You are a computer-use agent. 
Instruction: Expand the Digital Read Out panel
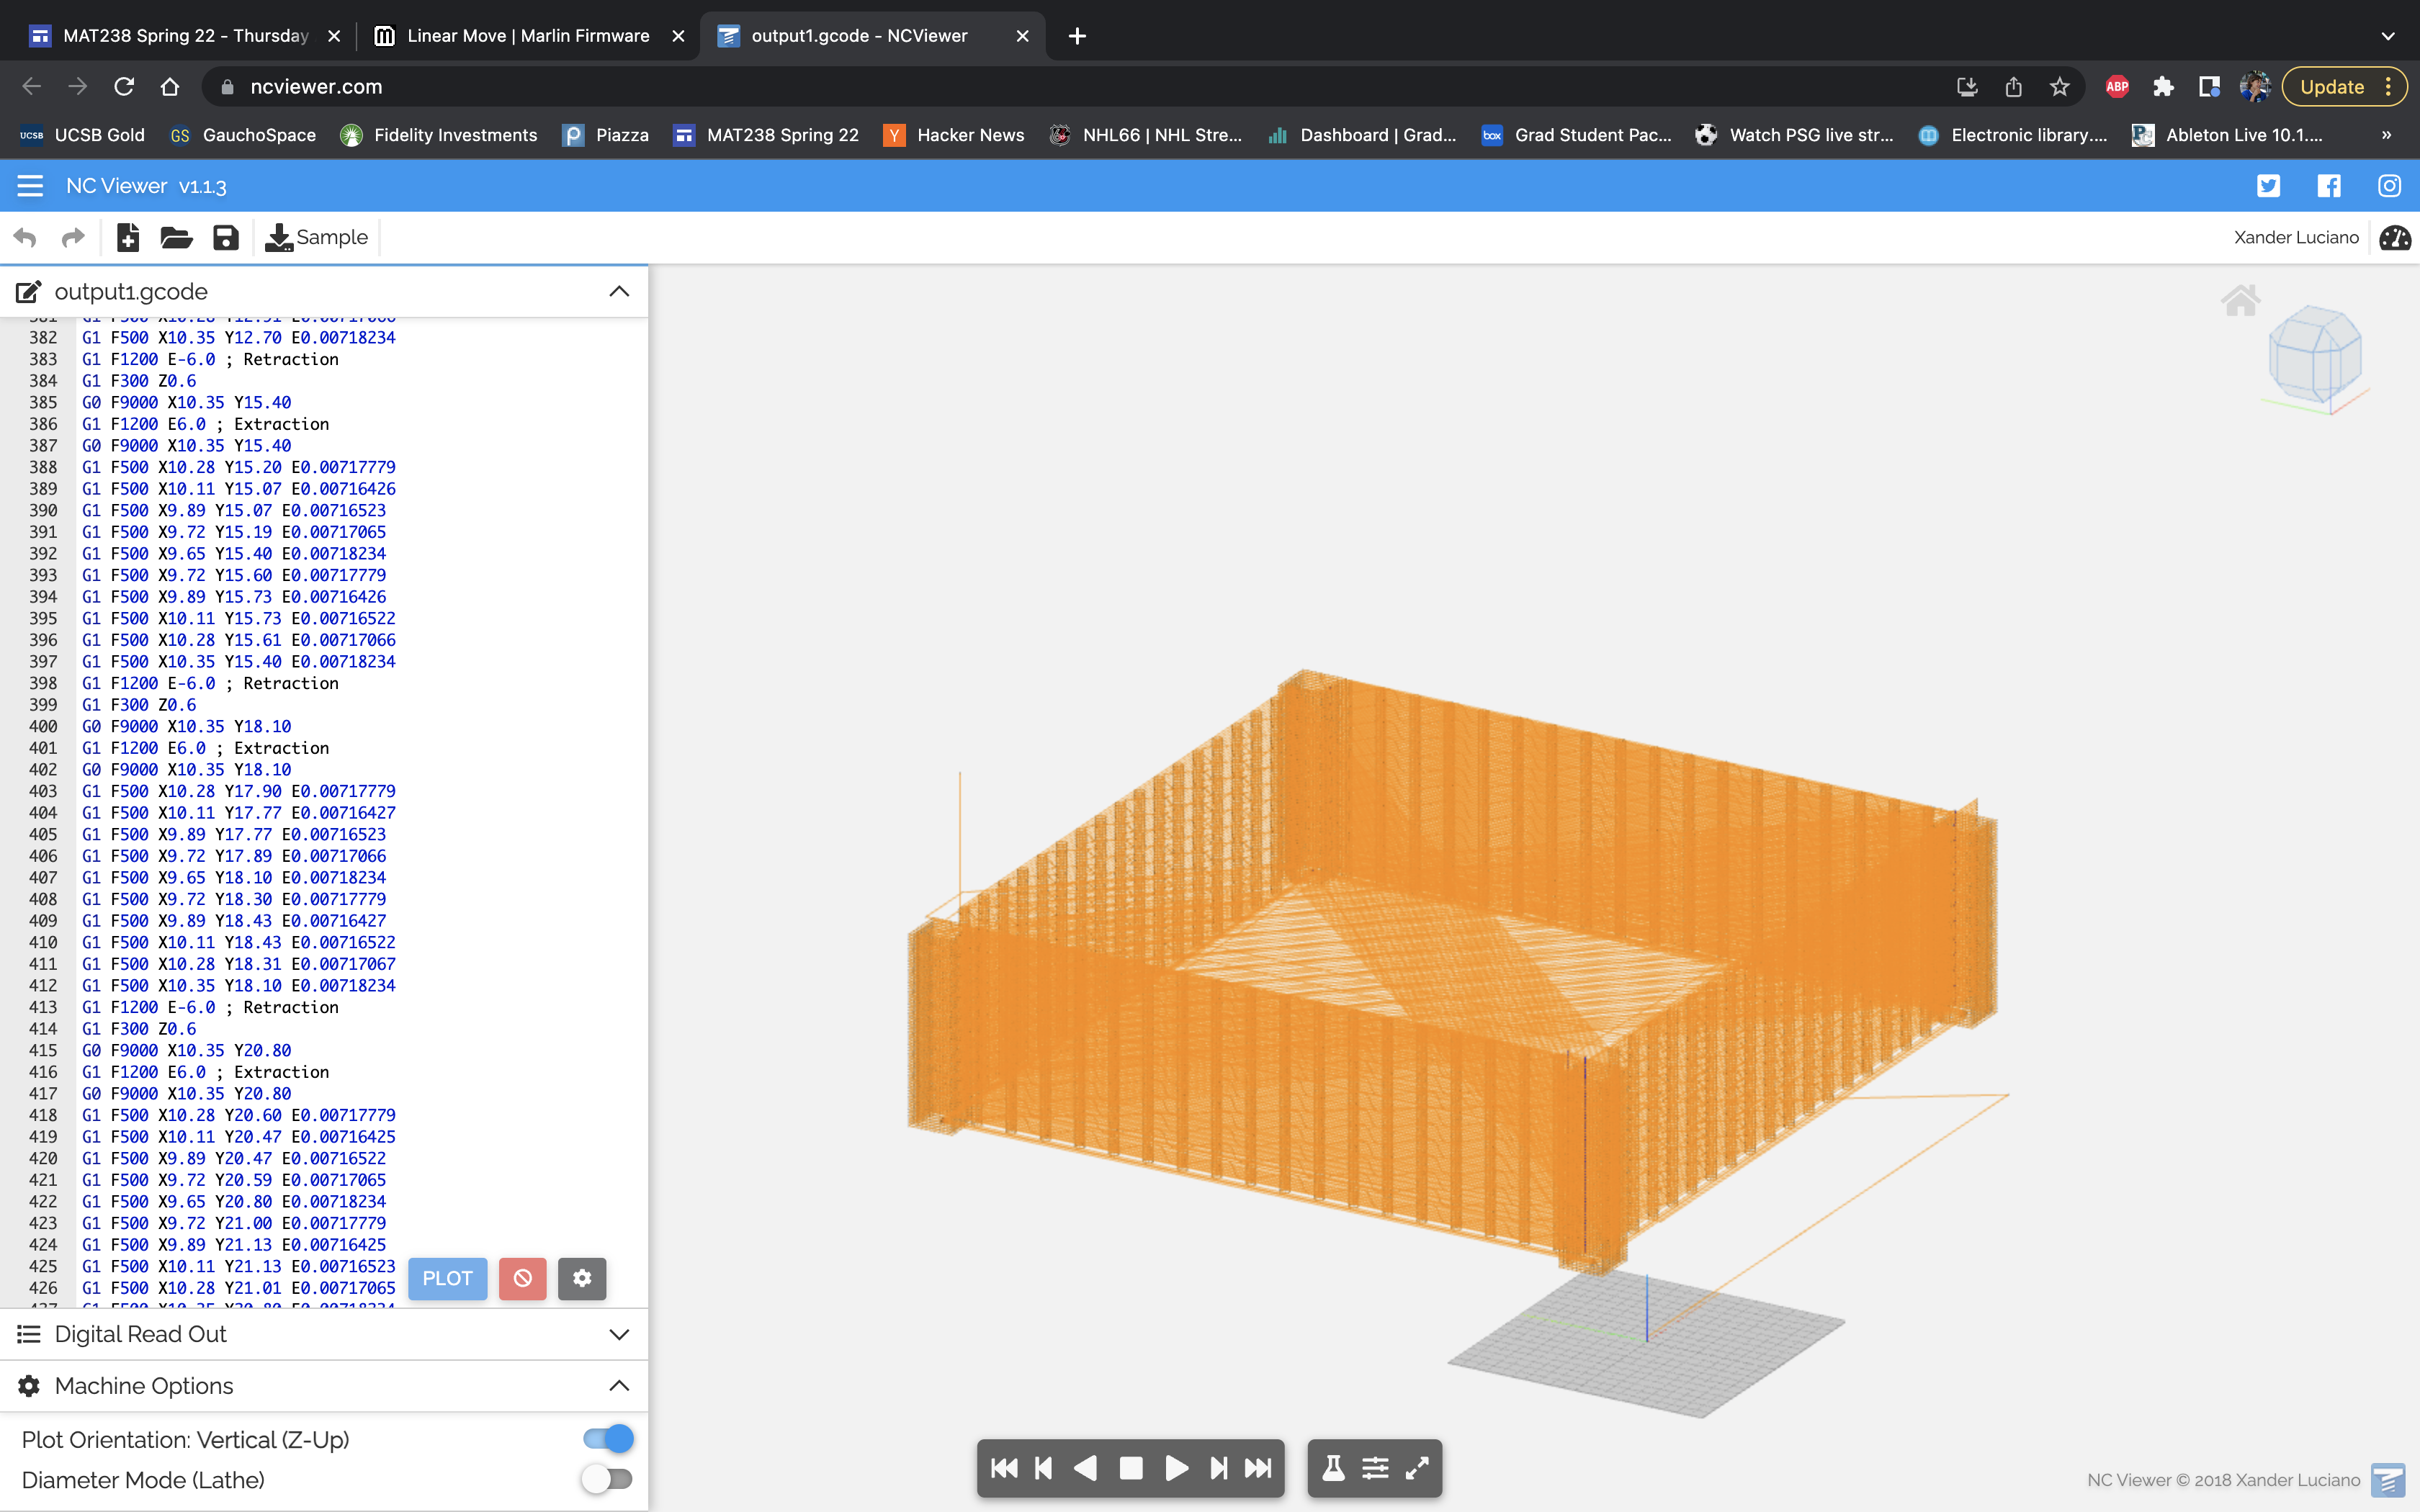(619, 1334)
